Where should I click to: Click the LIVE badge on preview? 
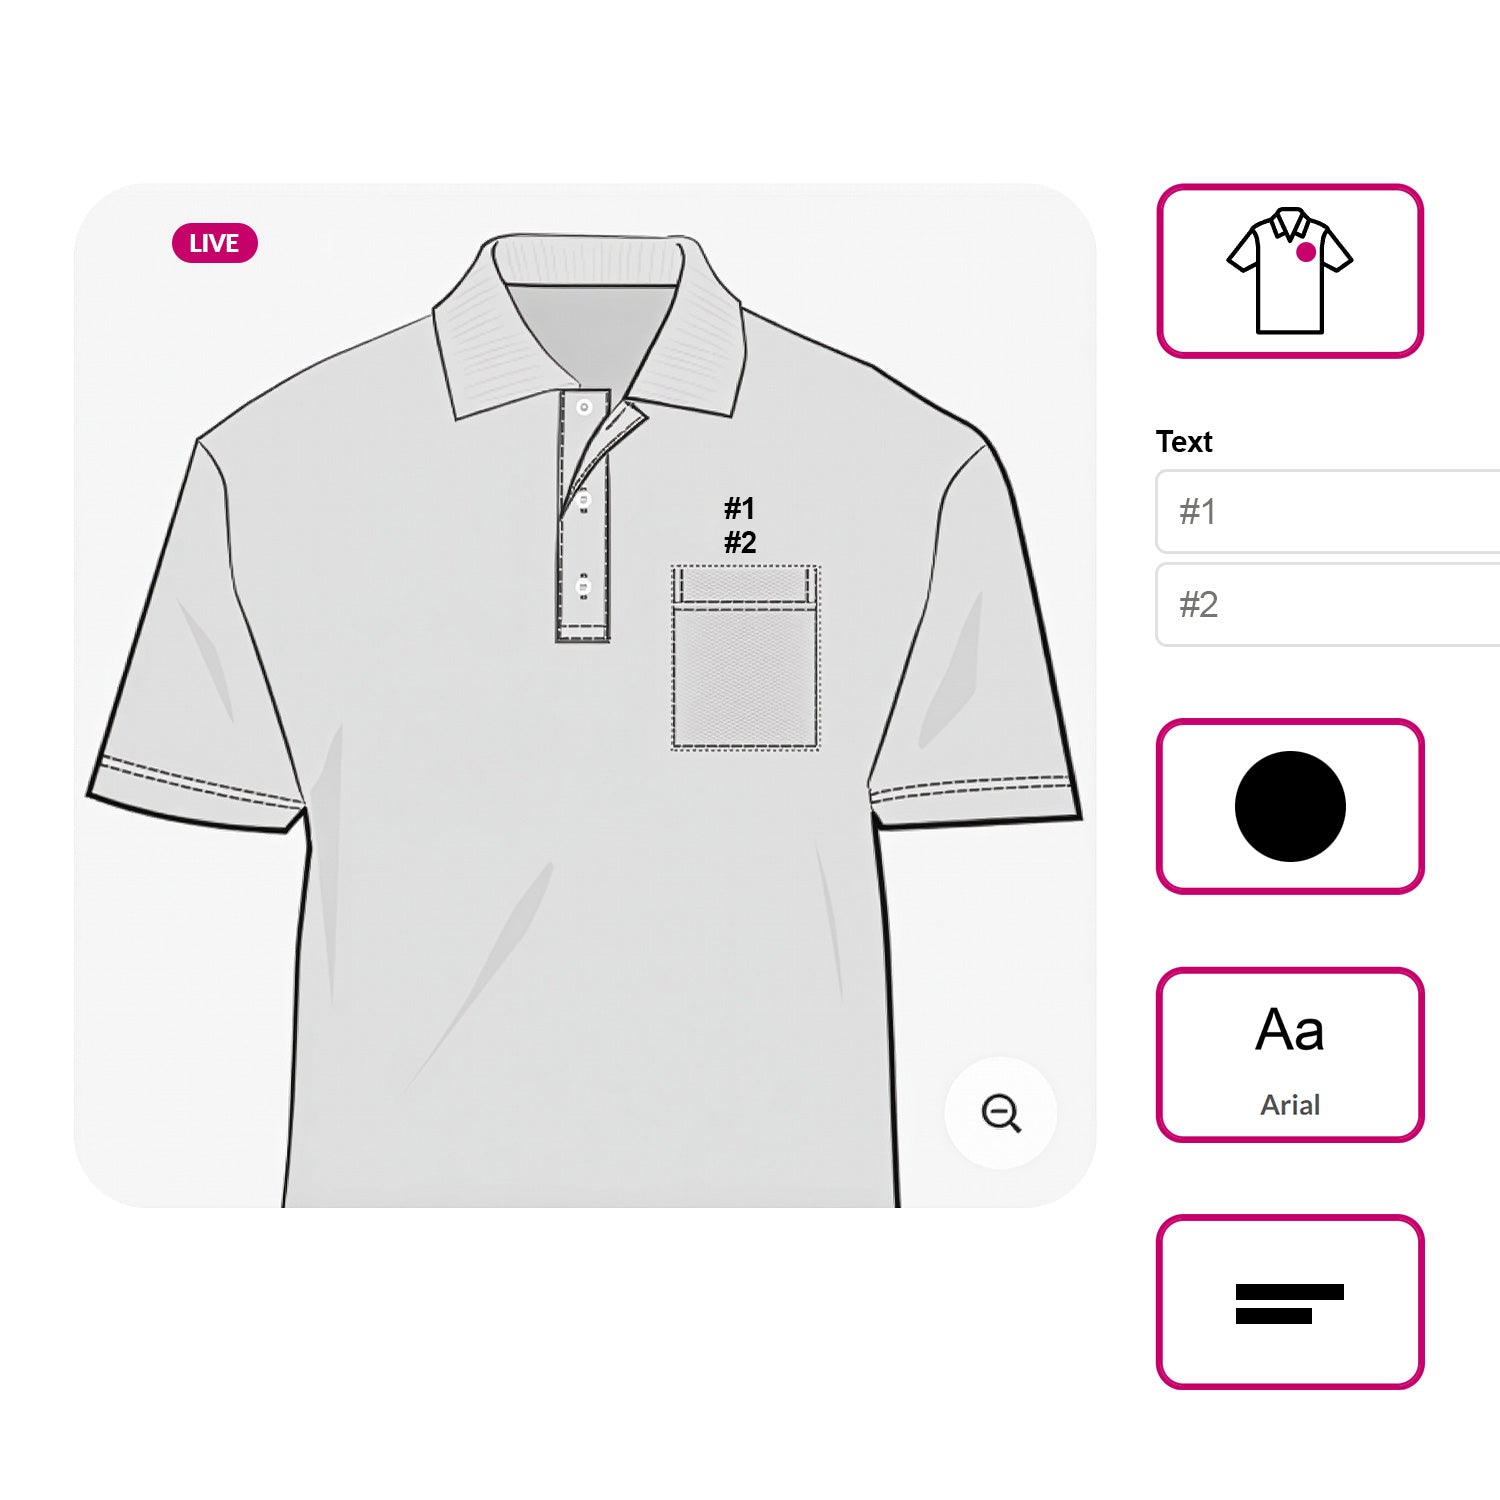214,243
